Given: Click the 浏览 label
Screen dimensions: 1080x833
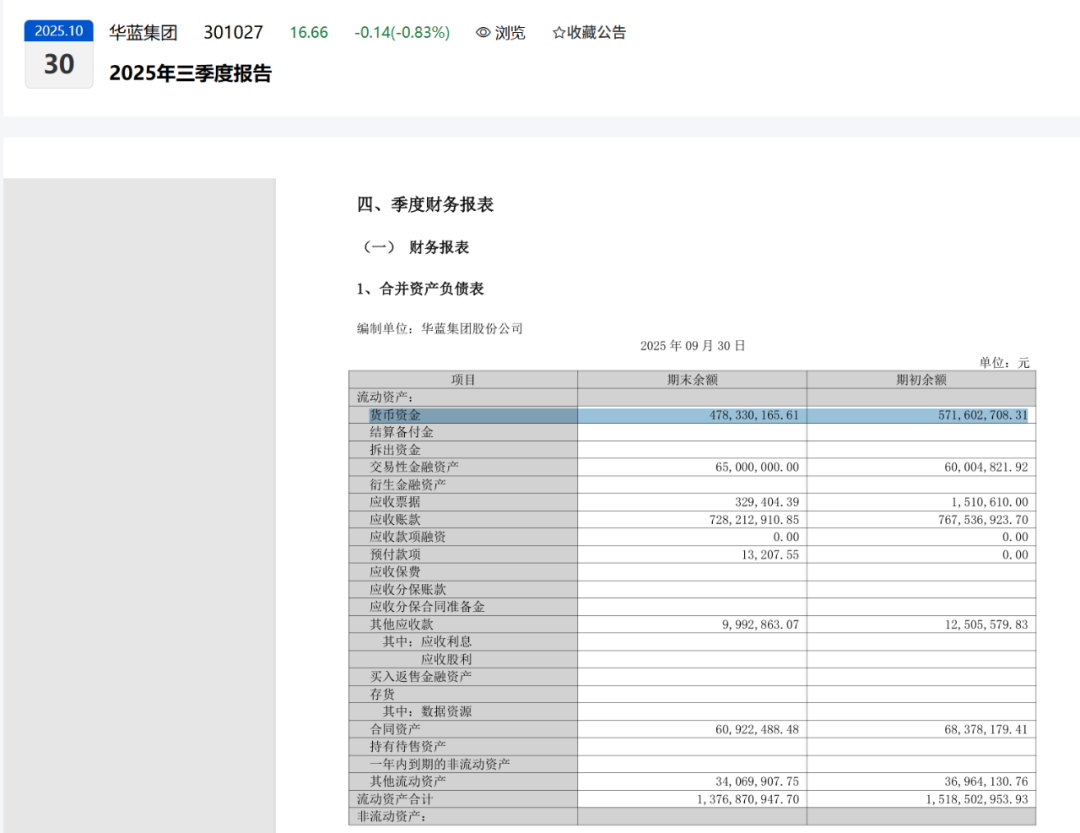Looking at the screenshot, I should click(x=510, y=32).
